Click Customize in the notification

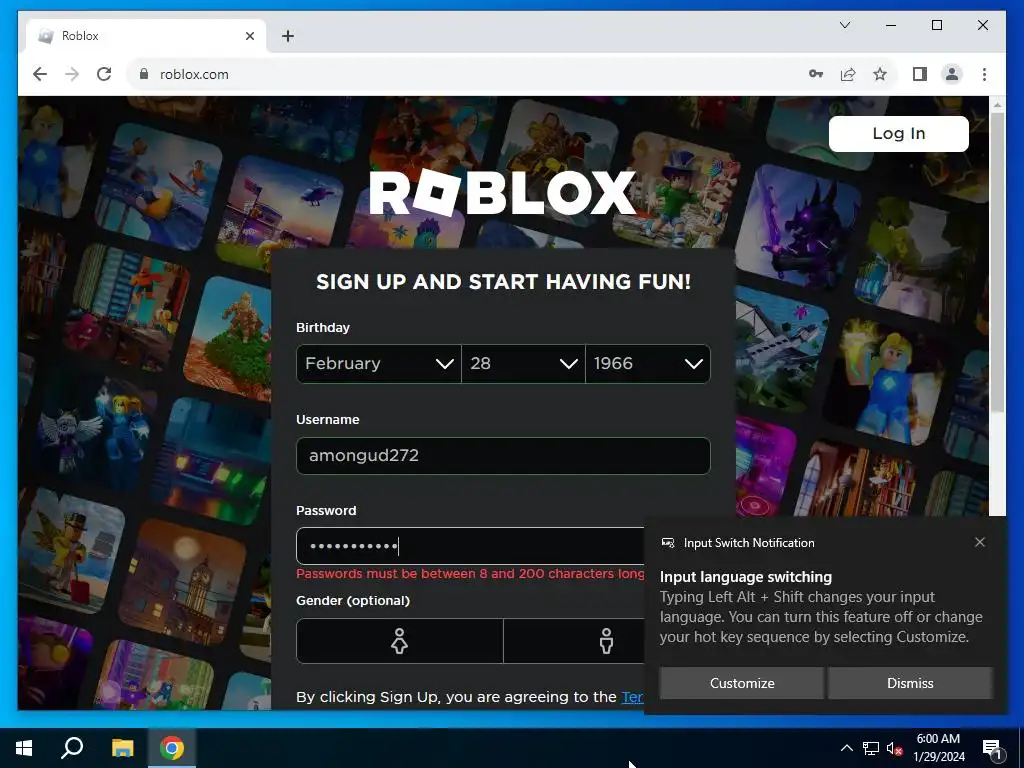click(x=742, y=683)
